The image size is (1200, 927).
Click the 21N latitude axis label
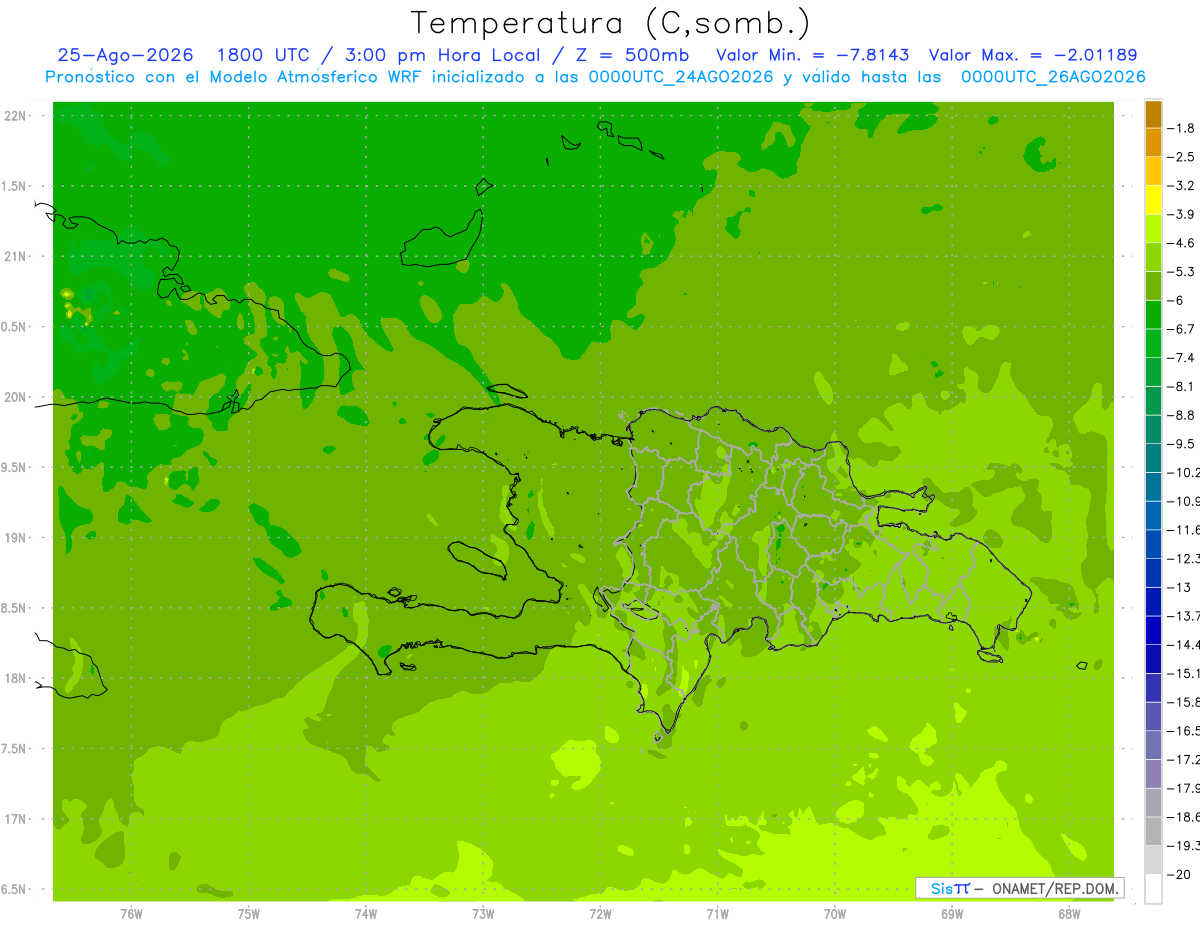[17, 257]
